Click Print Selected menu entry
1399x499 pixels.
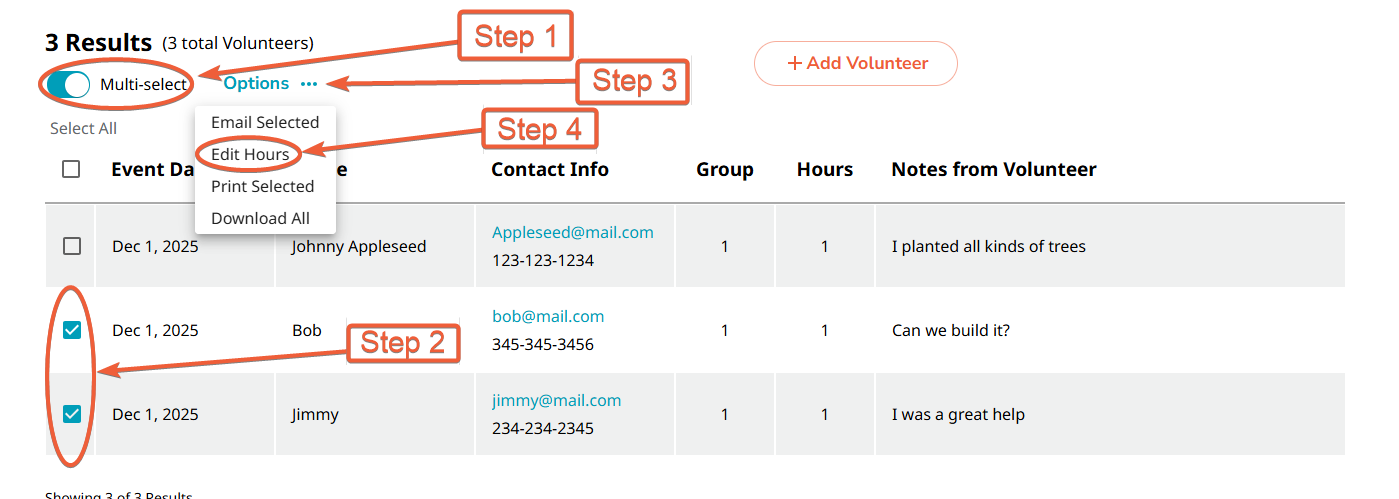262,186
